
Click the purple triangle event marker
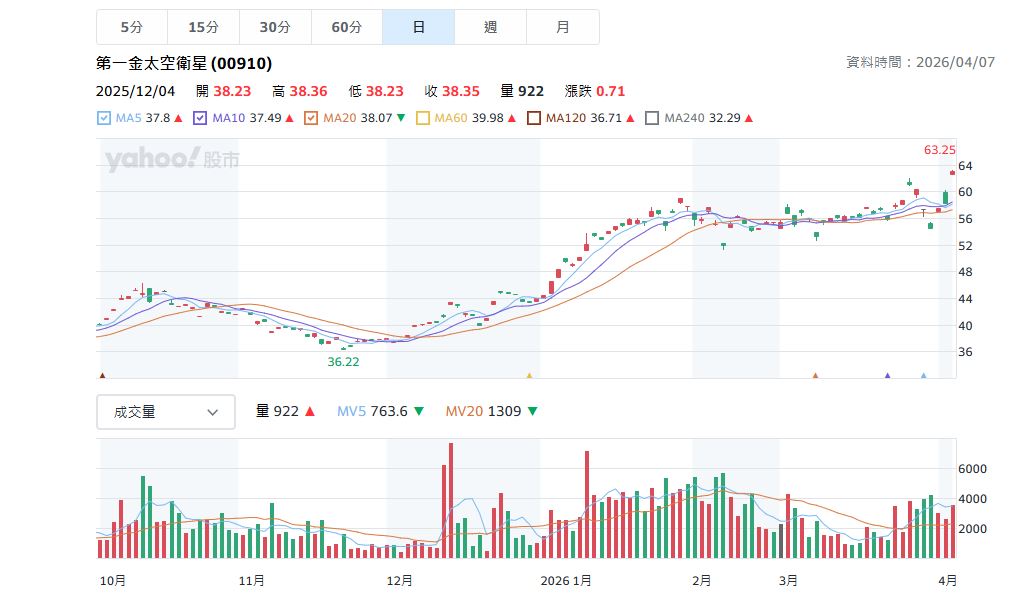click(887, 376)
